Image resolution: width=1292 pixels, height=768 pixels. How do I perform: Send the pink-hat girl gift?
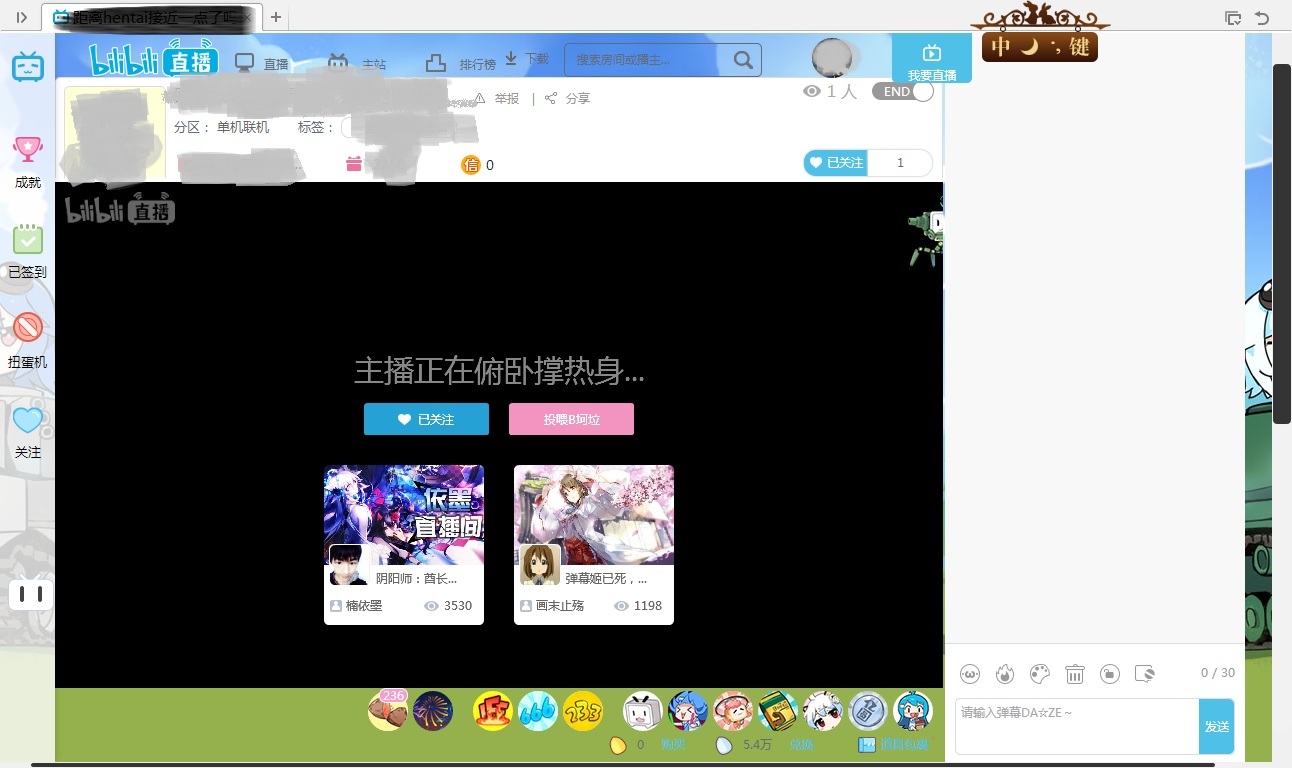(733, 711)
